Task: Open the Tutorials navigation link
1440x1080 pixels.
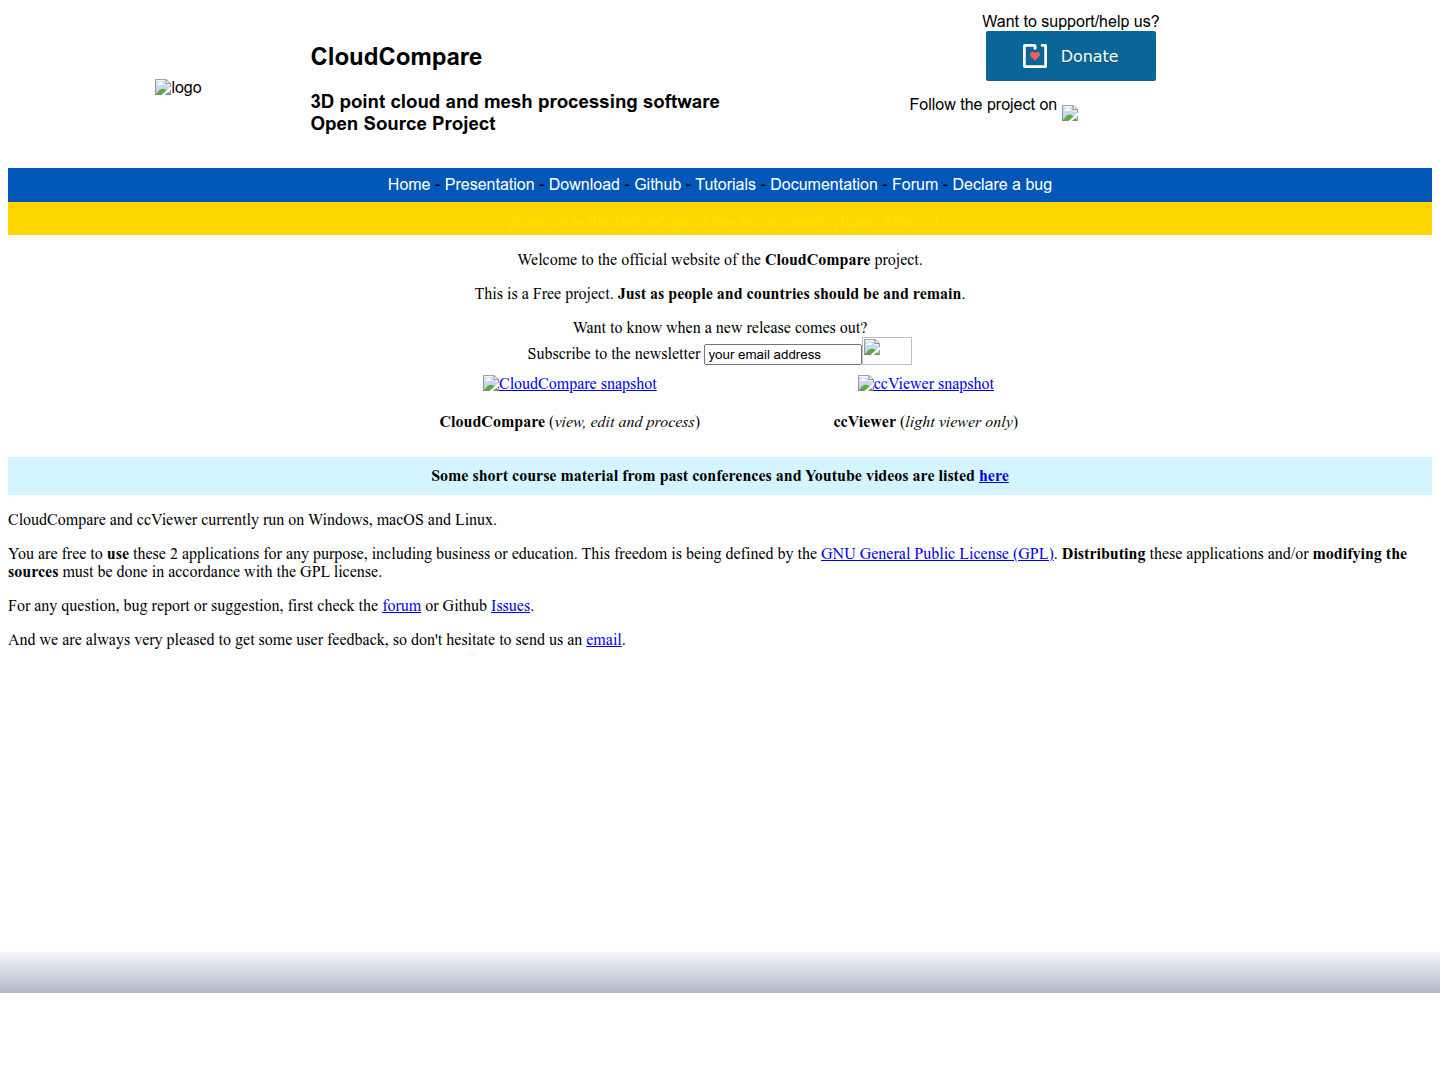Action: click(726, 185)
